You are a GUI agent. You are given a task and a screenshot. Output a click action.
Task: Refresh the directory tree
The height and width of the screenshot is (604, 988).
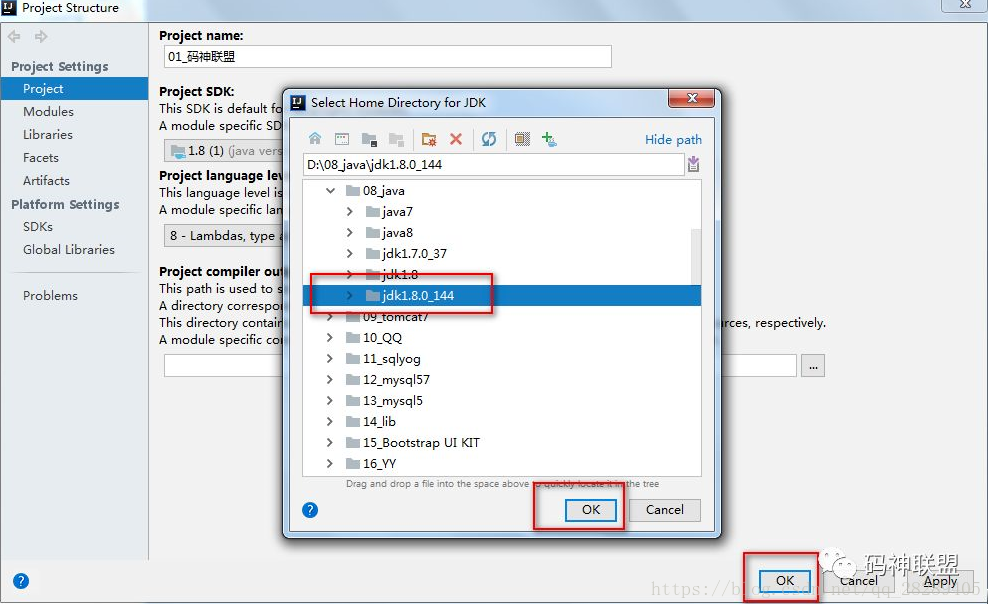pyautogui.click(x=489, y=139)
